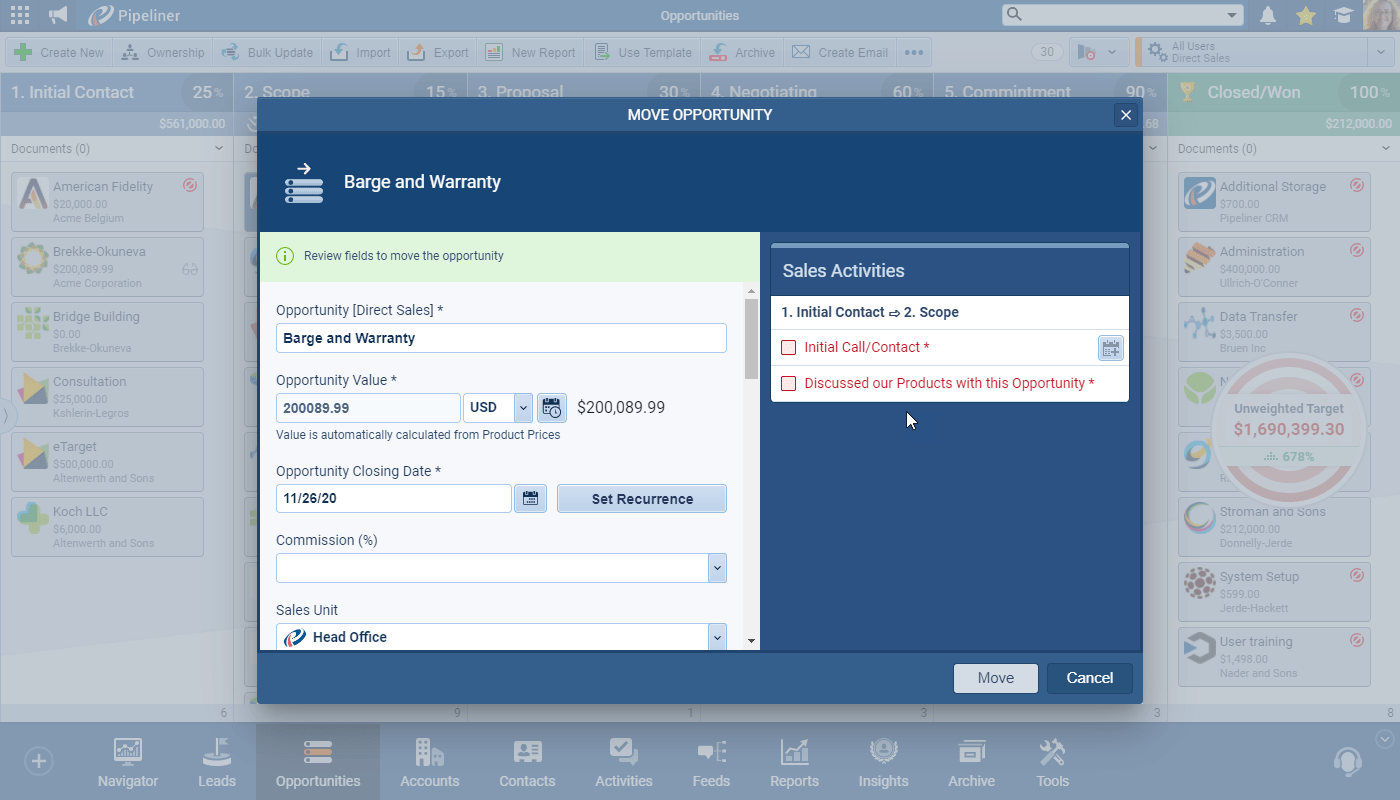Image resolution: width=1400 pixels, height=800 pixels.
Task: Check Discussed our Products with this Opportunity
Action: [788, 384]
